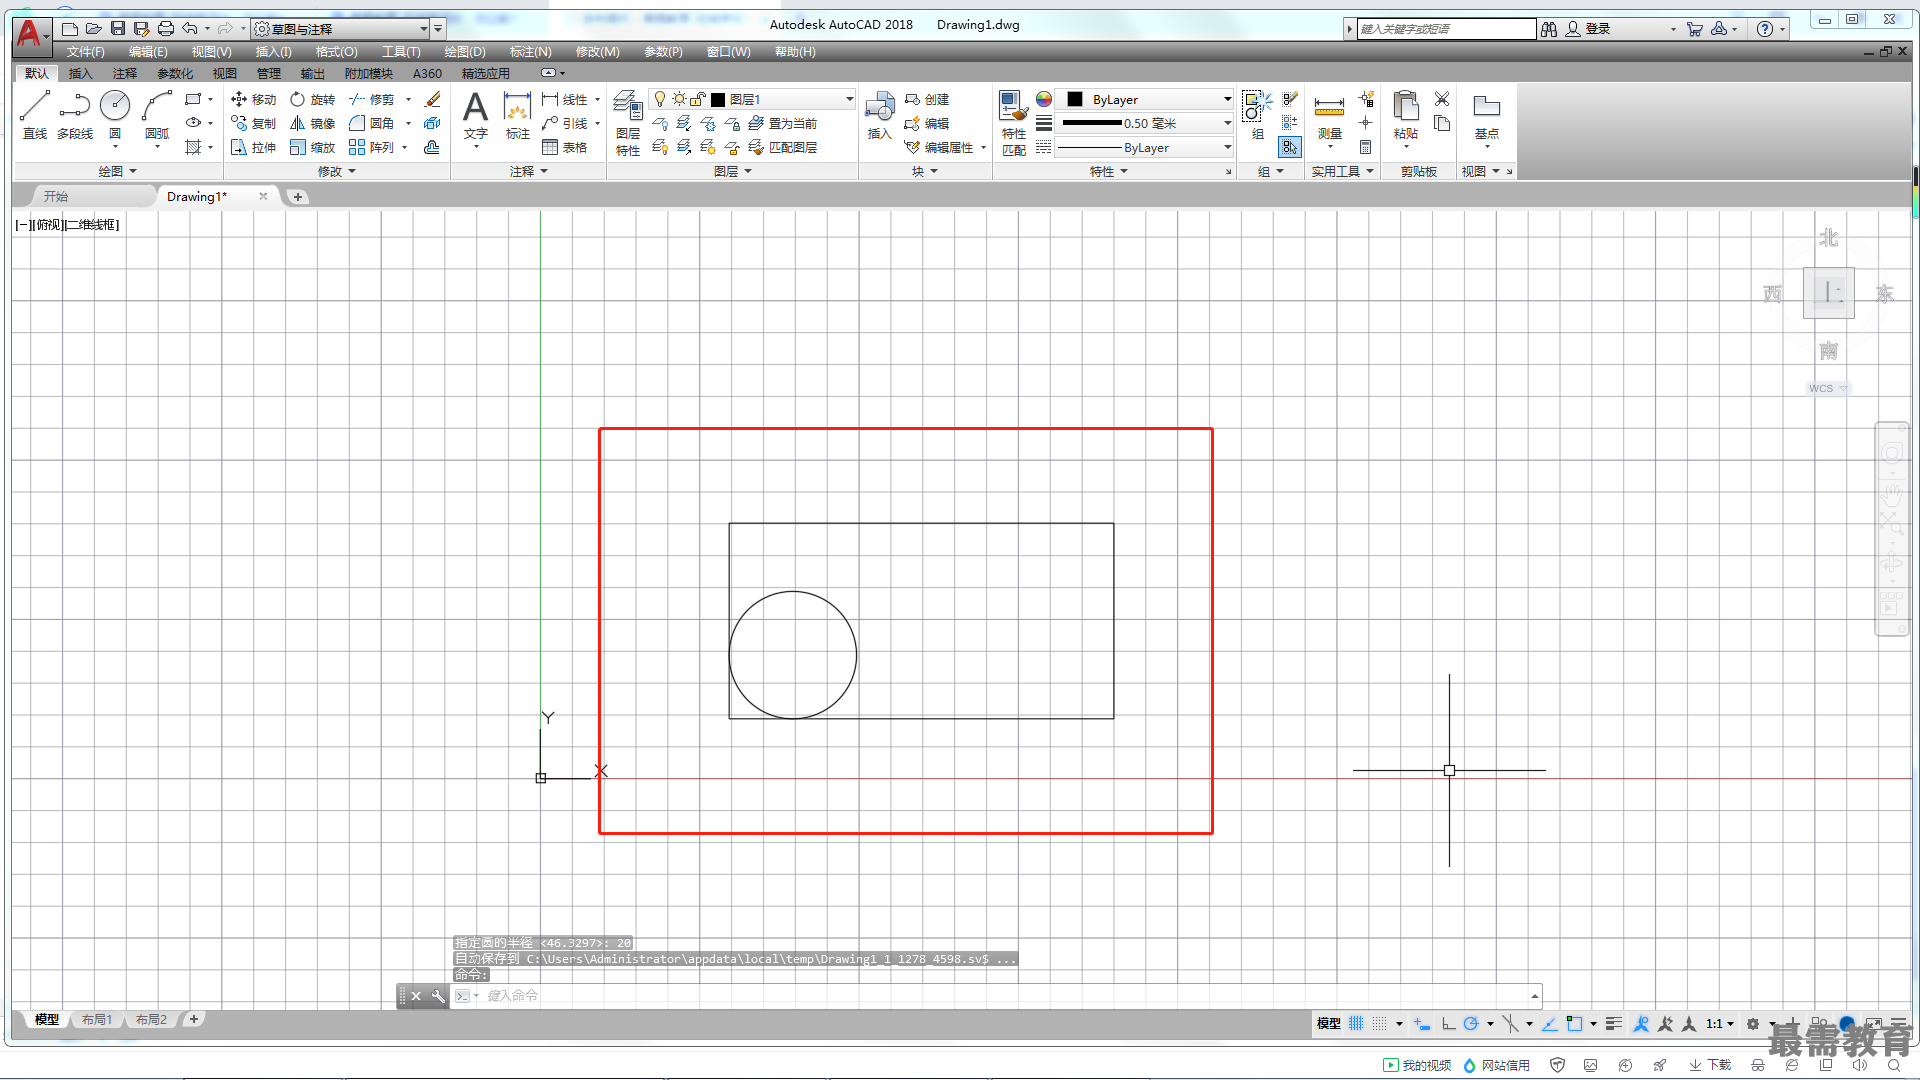The height and width of the screenshot is (1080, 1920).
Task: Click 匹配图层 button
Action: 783,147
